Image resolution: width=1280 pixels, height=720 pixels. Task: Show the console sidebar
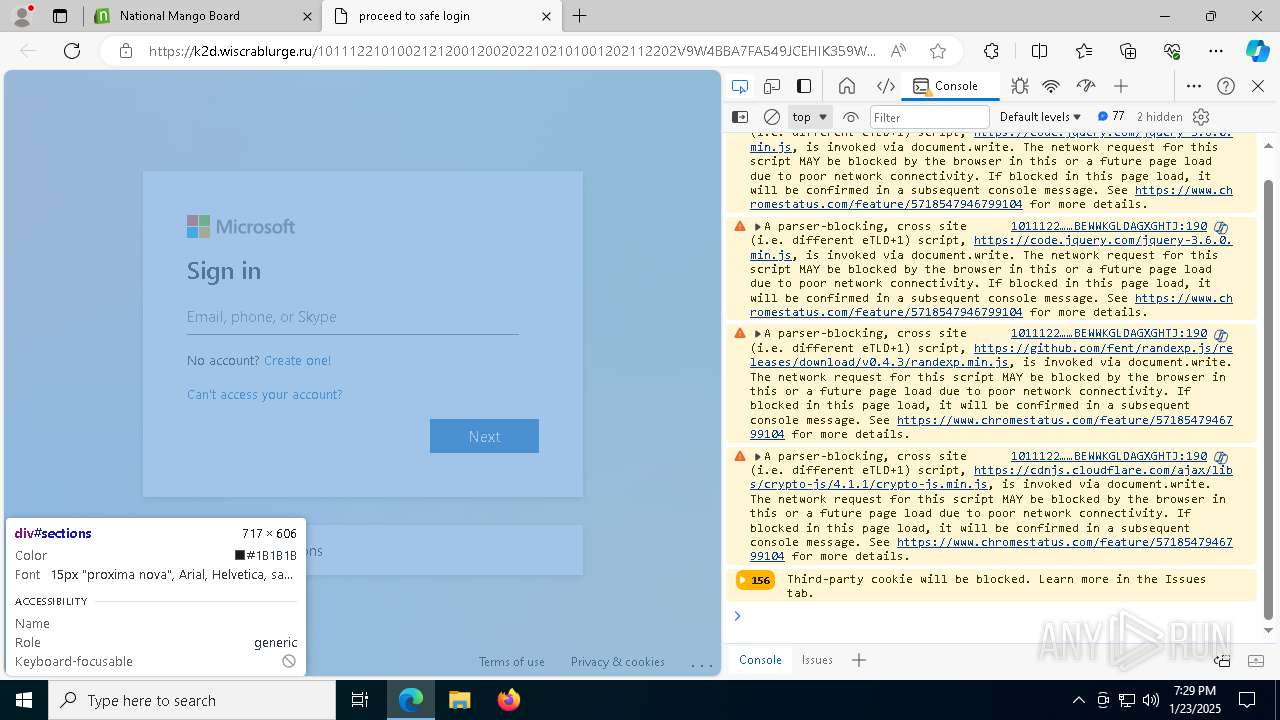740,117
